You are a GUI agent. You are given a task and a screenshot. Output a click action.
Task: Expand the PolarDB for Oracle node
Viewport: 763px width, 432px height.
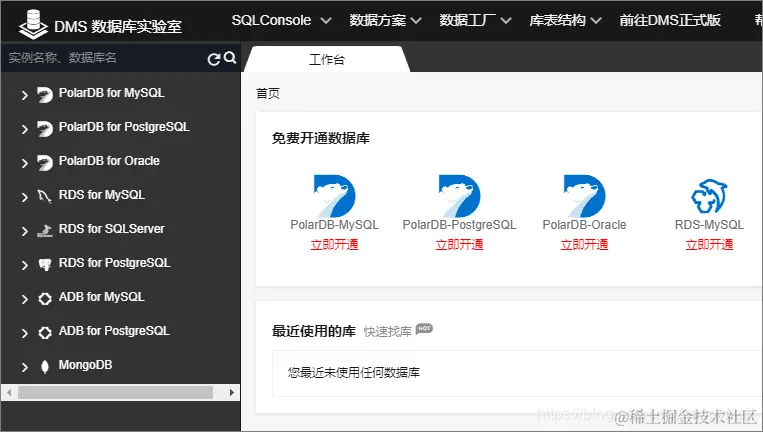tap(24, 163)
